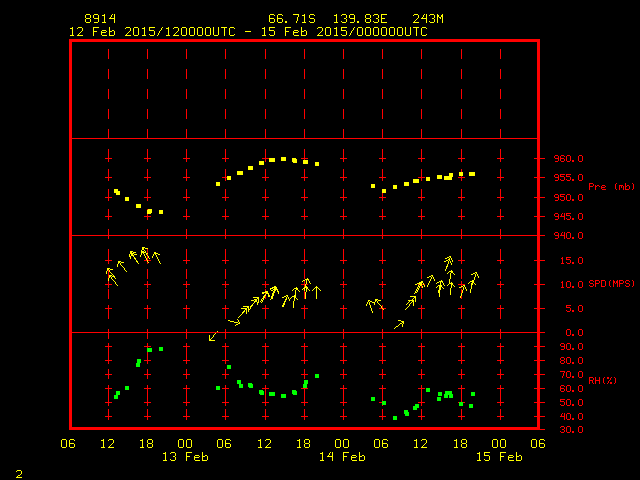The height and width of the screenshot is (480, 640).
Task: Click the frame number 2 in corner
Action: pyautogui.click(x=19, y=474)
